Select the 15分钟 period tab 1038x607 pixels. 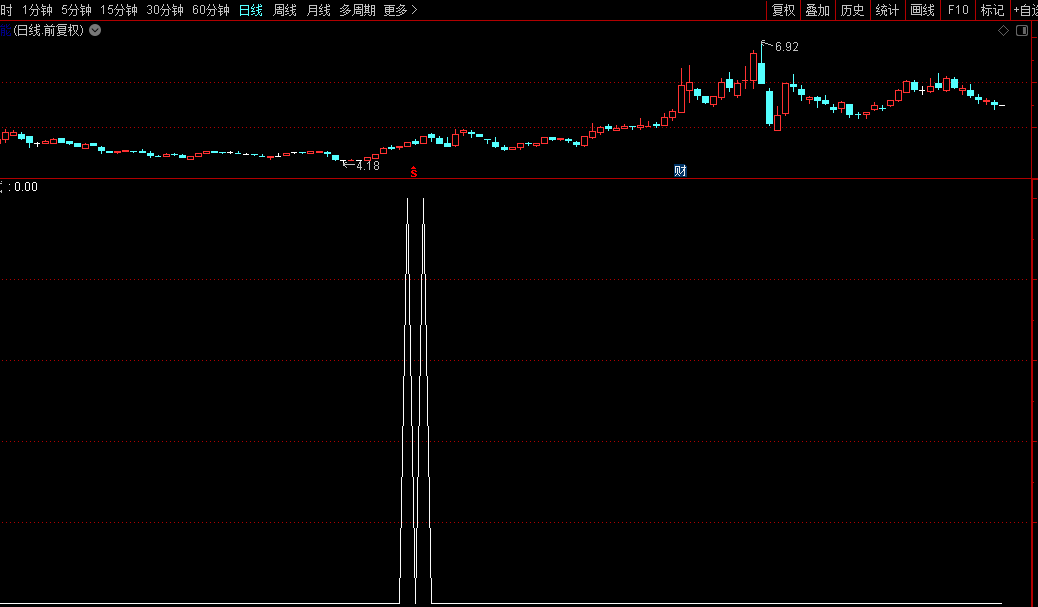pos(119,10)
